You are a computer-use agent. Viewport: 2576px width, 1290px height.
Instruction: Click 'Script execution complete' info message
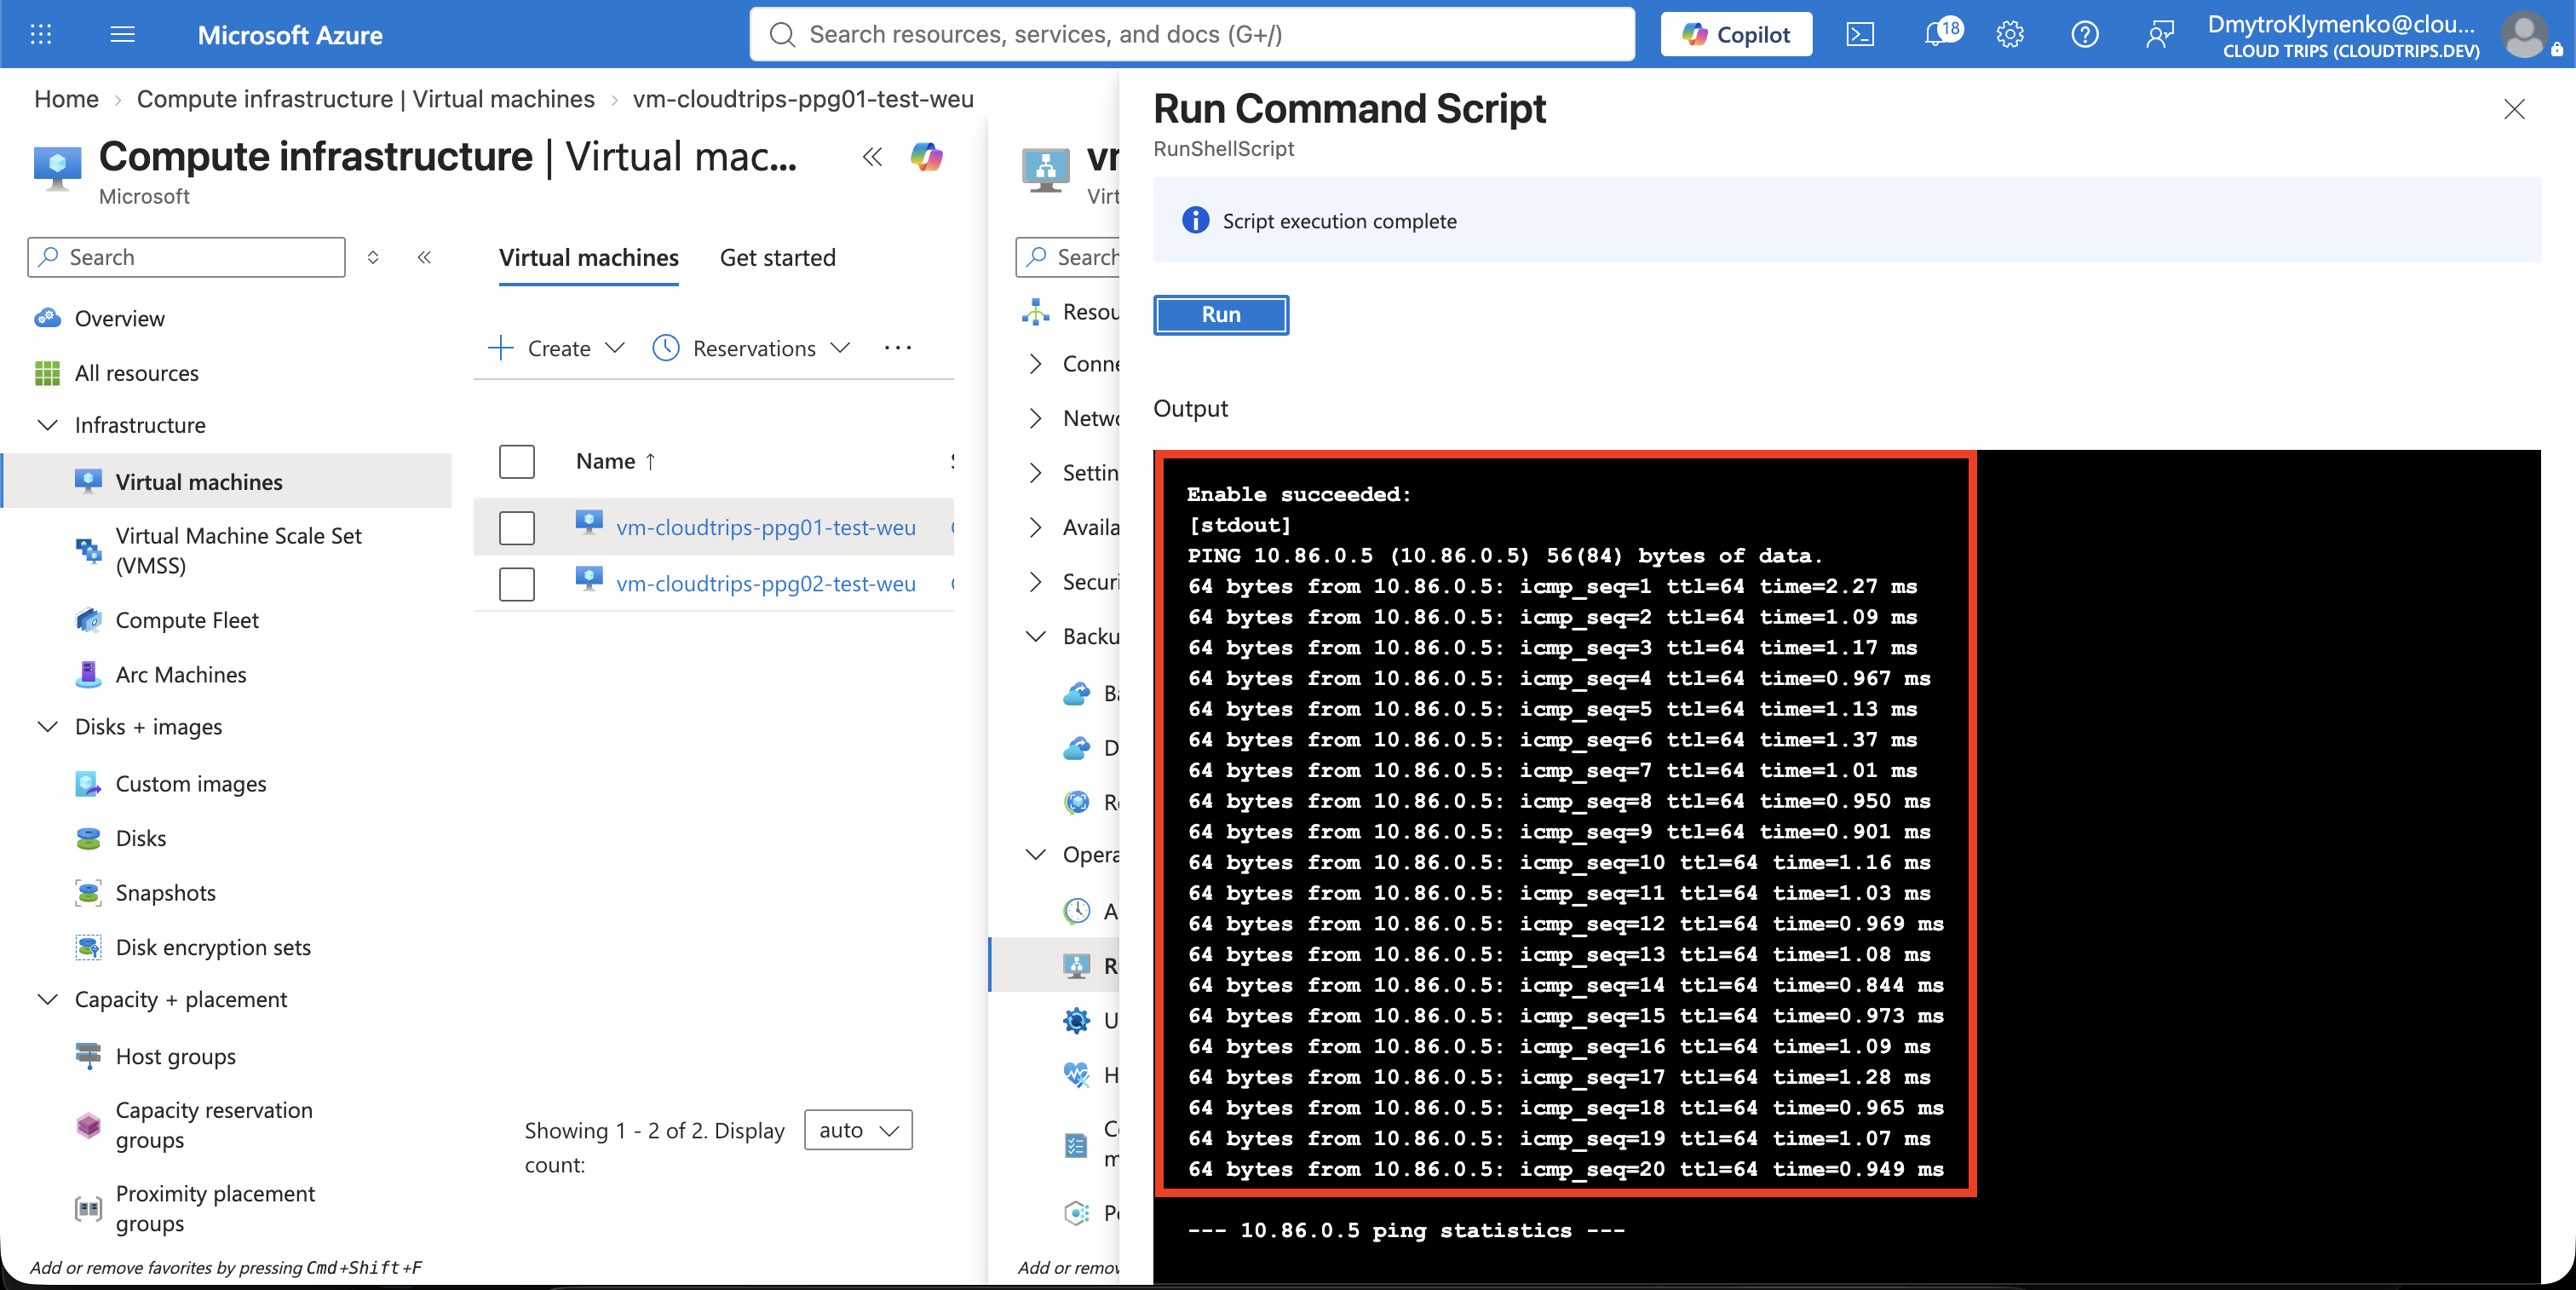click(1339, 221)
